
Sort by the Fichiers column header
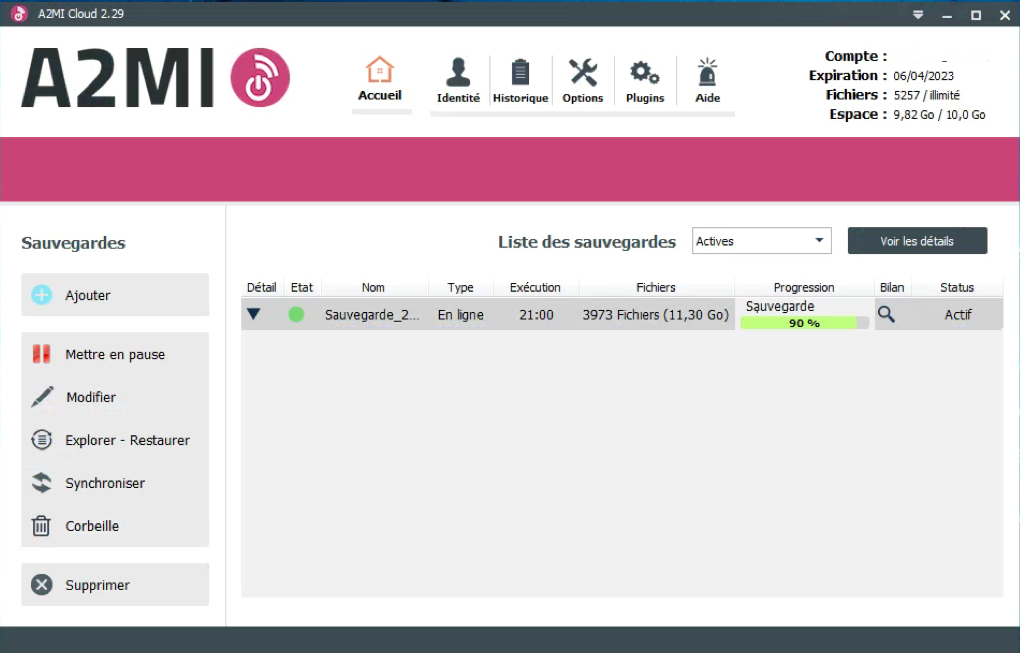pyautogui.click(x=656, y=287)
